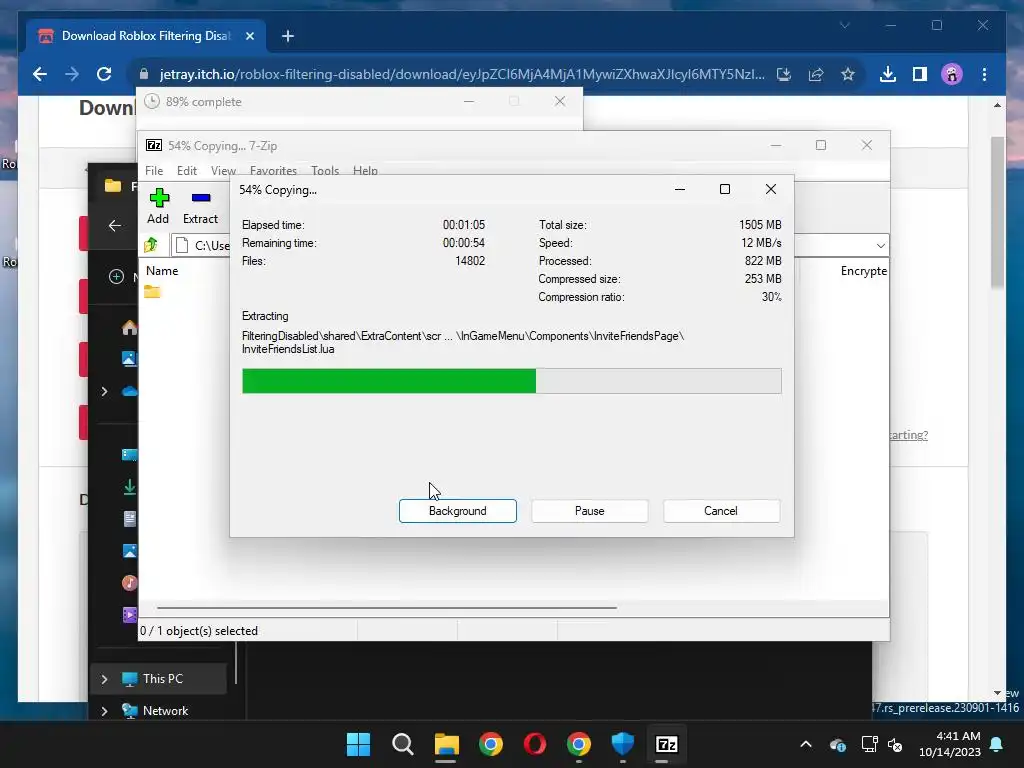Click the install app icon in address bar
Screen dimensions: 1024x768
(x=784, y=74)
